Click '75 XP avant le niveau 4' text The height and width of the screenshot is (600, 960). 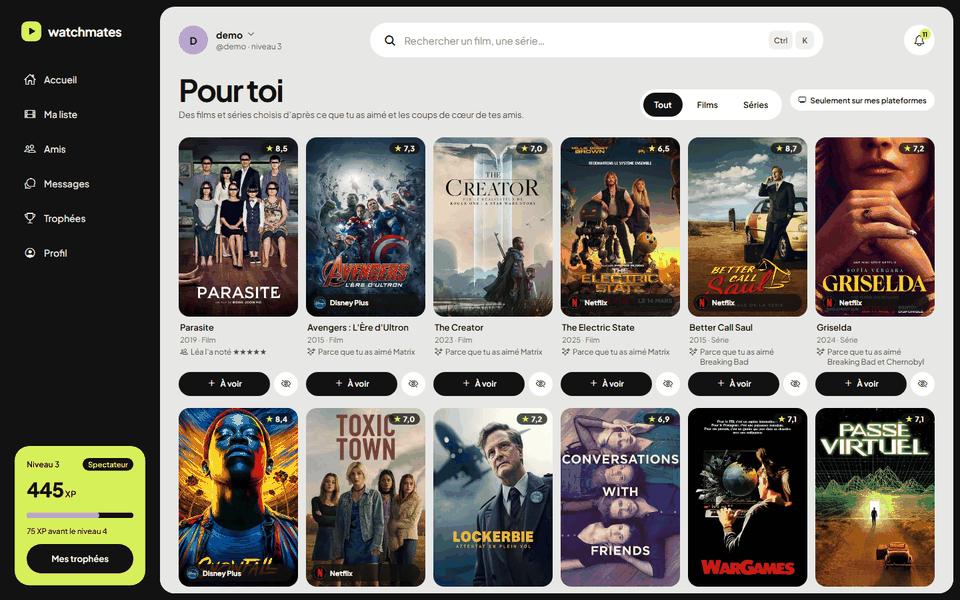point(67,531)
